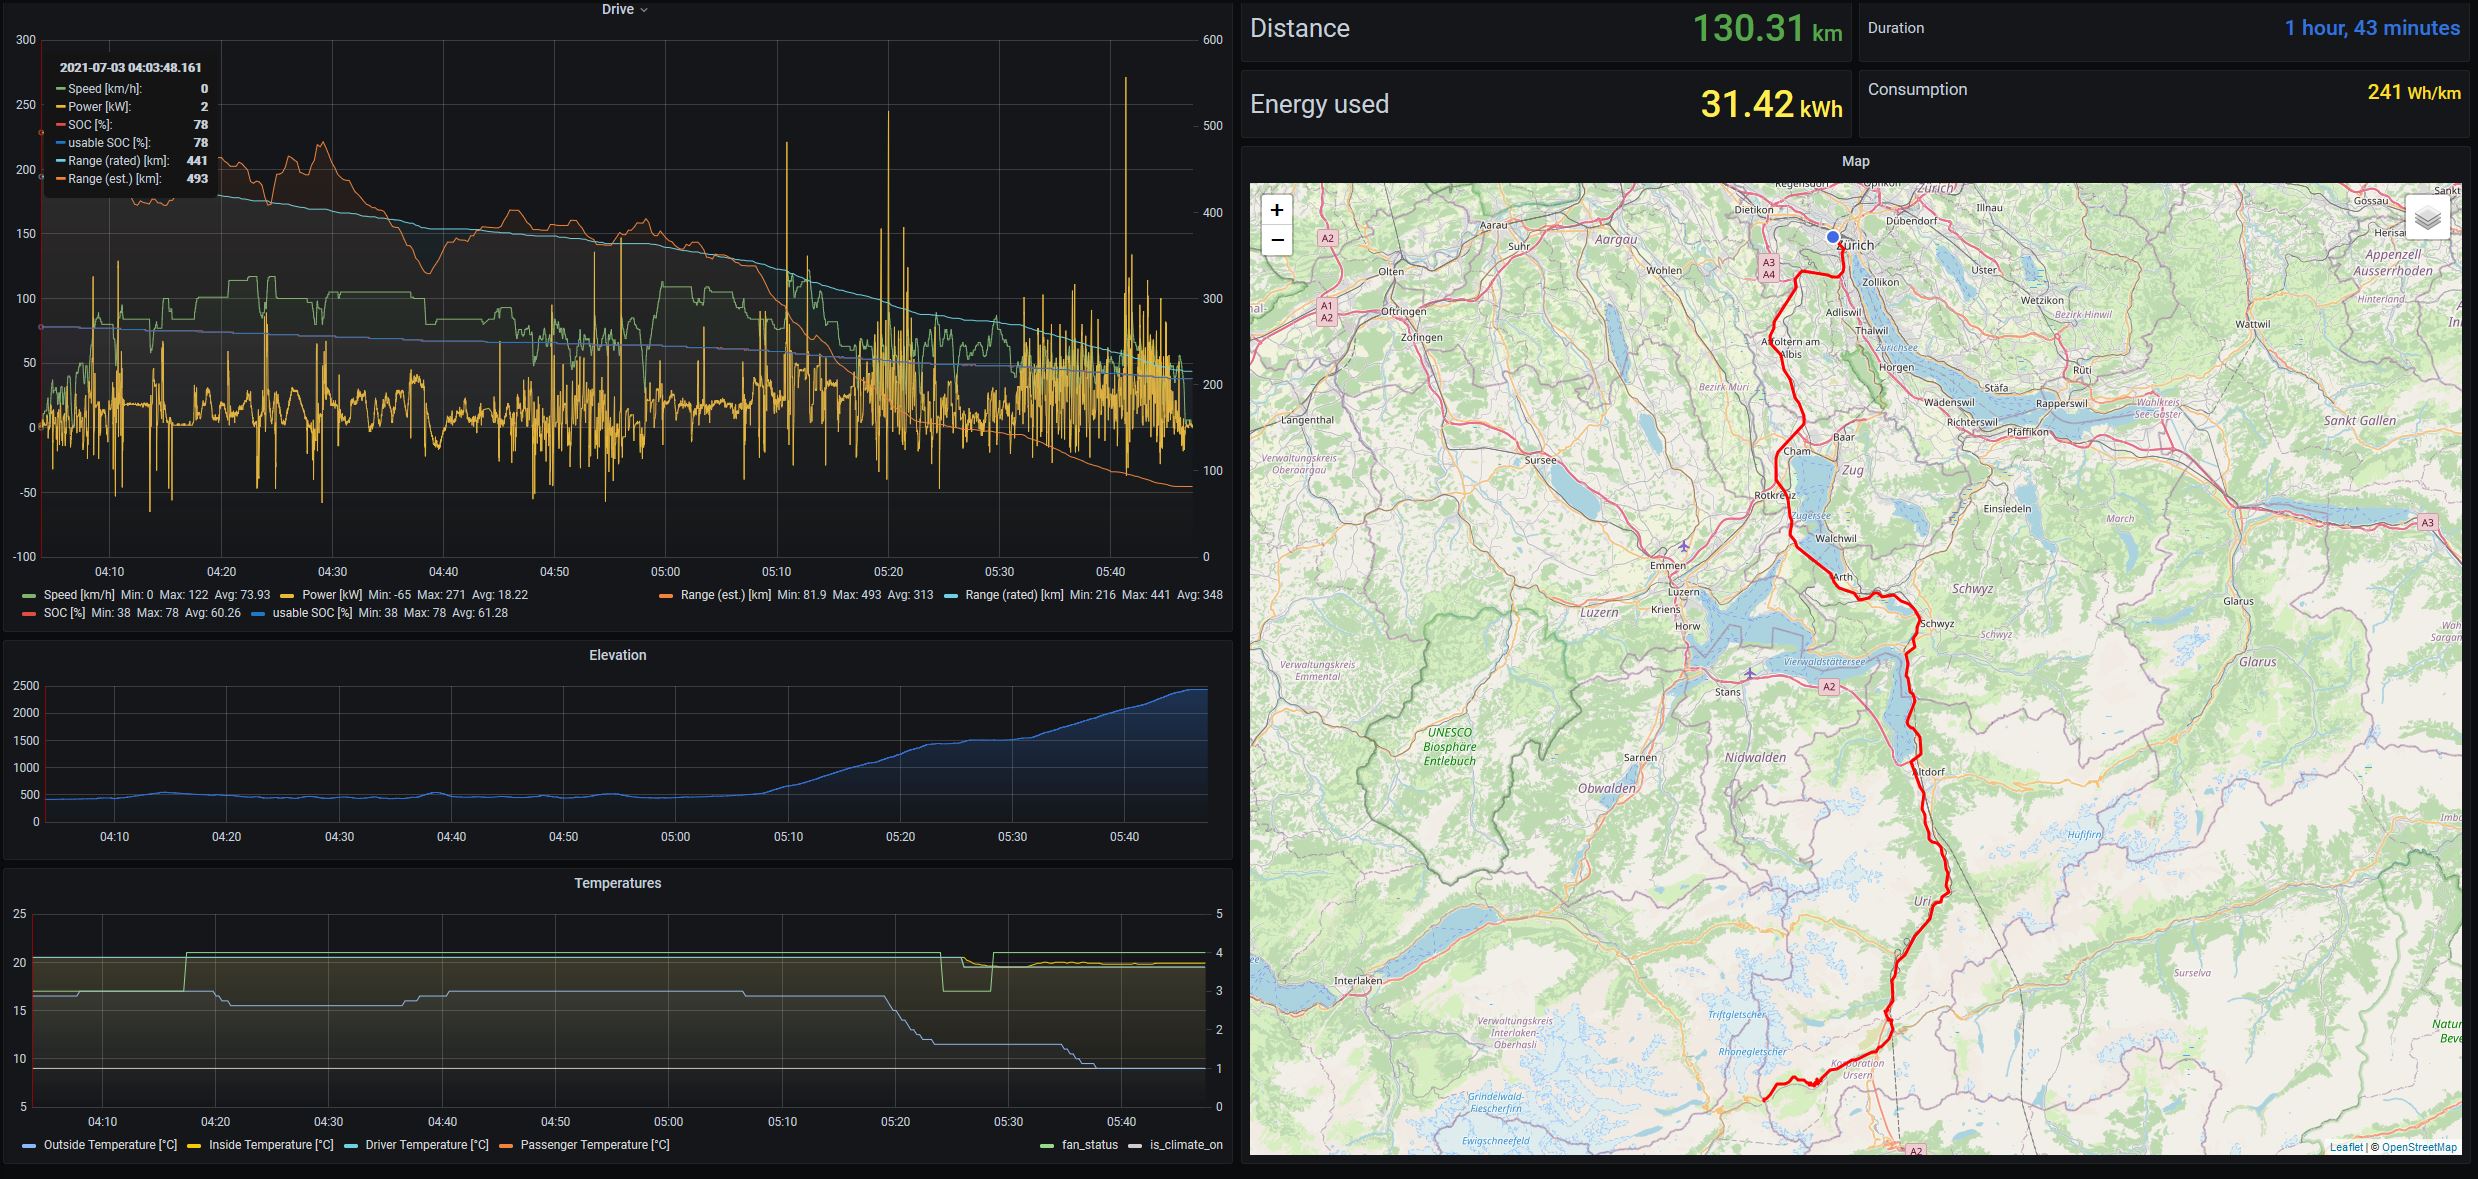Click the Inside Temperature yellow legend swatch
Image resolution: width=2478 pixels, height=1179 pixels.
tap(194, 1145)
